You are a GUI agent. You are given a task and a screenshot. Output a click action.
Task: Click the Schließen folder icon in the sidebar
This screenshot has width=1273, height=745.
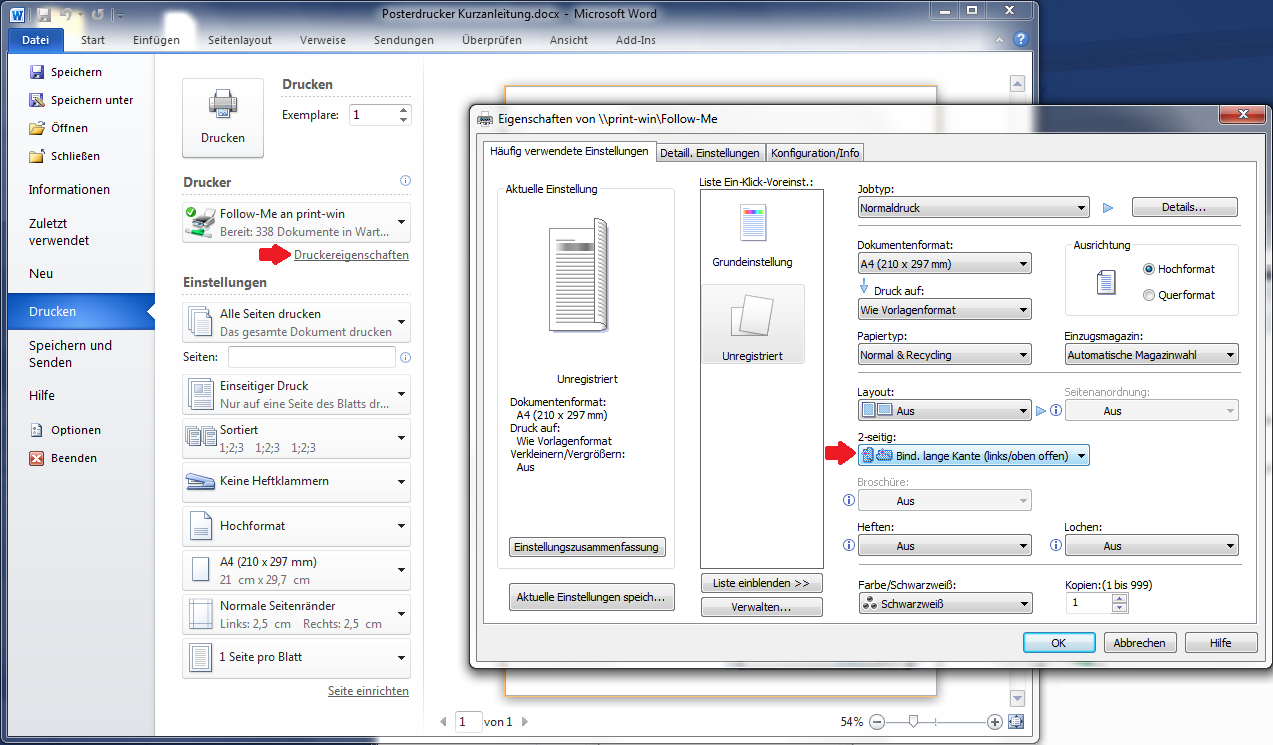[x=37, y=156]
